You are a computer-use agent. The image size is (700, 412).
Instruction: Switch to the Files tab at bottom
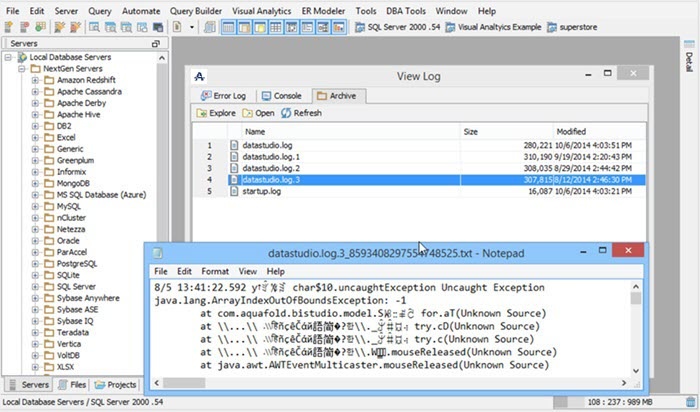[72, 385]
